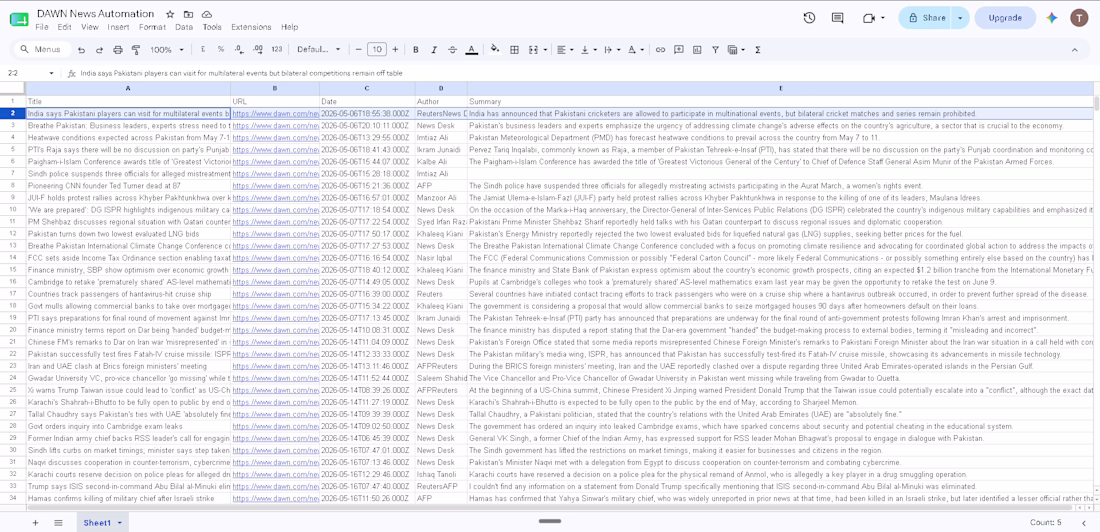The image size is (1100, 532).
Task: Click the undo icon in toolbar
Action: (81, 50)
